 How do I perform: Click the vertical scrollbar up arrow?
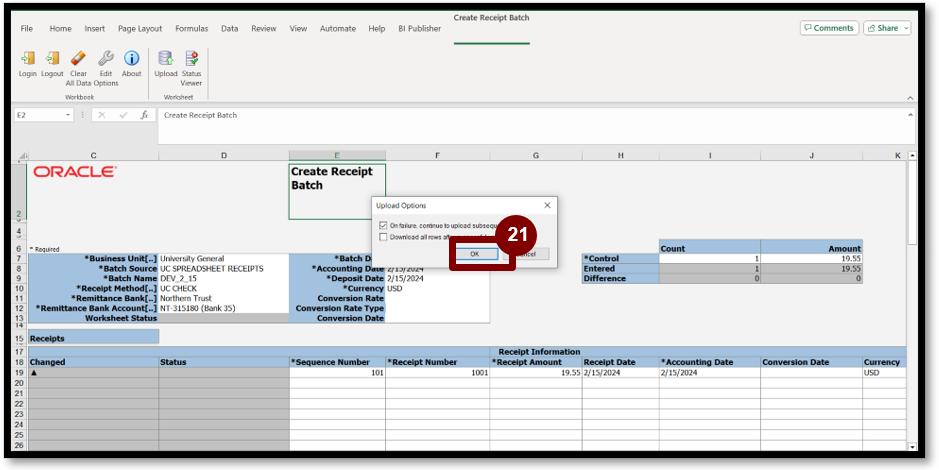[912, 156]
